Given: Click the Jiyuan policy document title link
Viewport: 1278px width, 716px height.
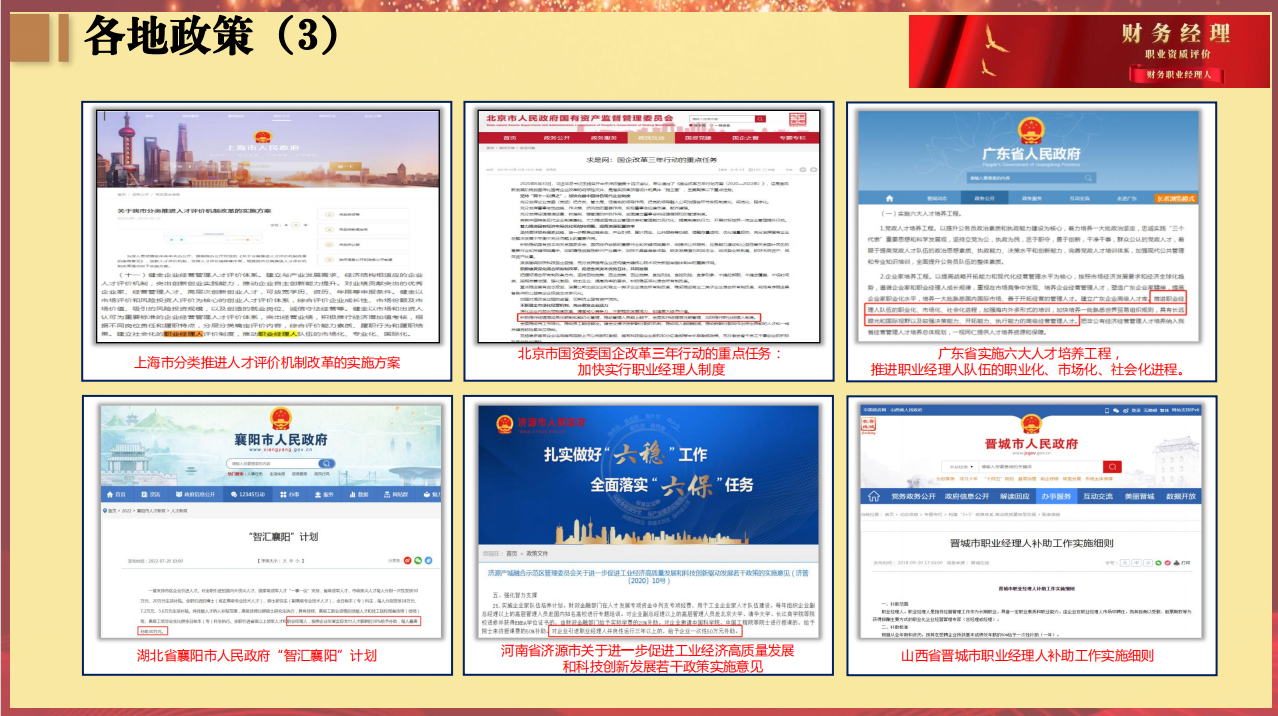Looking at the screenshot, I should [648, 577].
